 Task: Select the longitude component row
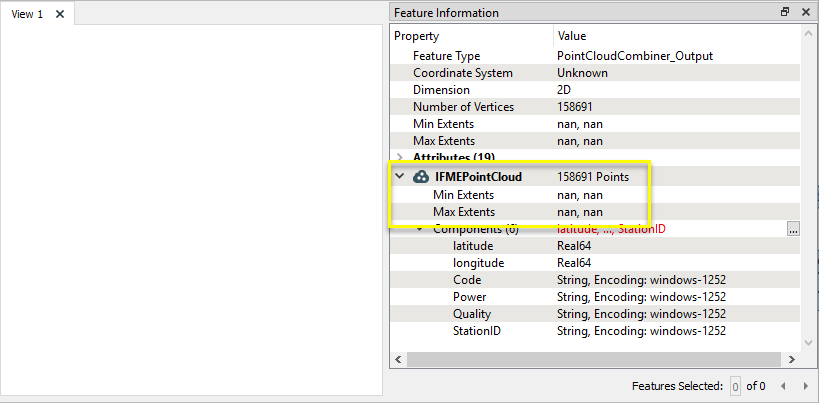(595, 263)
